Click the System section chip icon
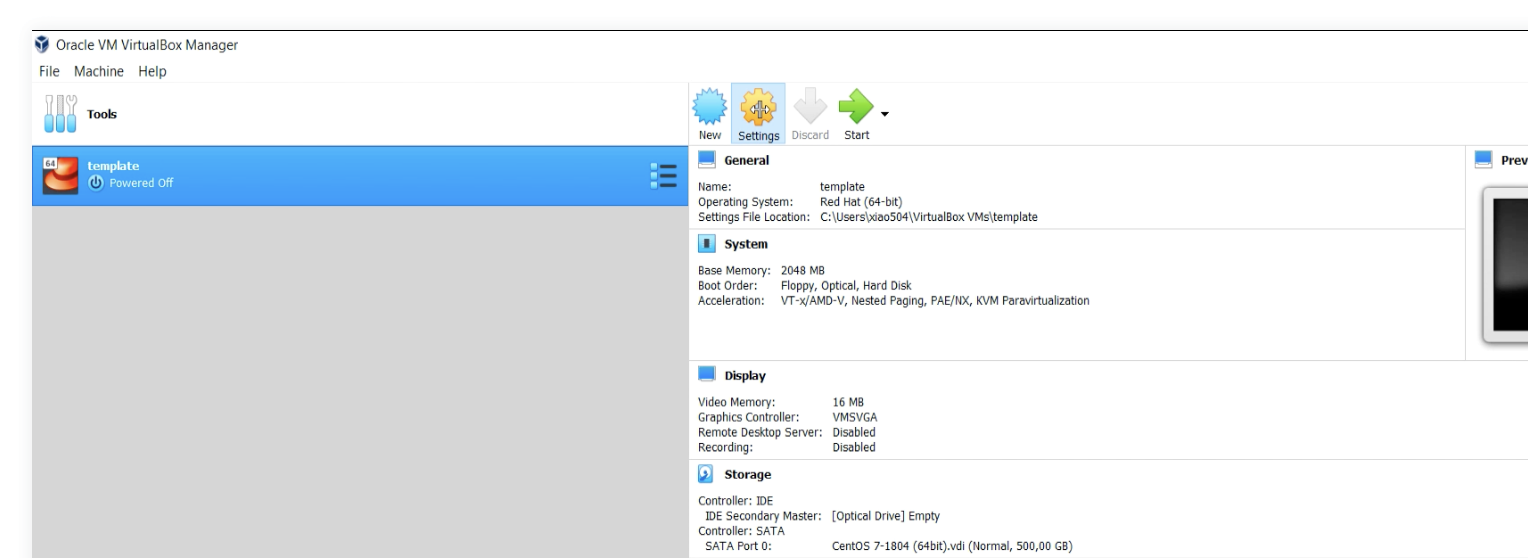This screenshot has height=558, width=1528. pos(707,243)
